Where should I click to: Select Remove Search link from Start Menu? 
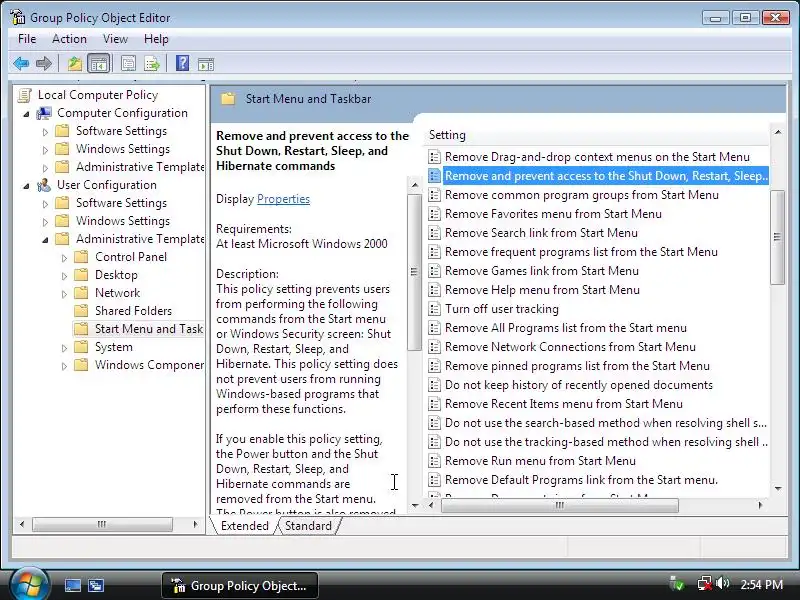point(541,233)
